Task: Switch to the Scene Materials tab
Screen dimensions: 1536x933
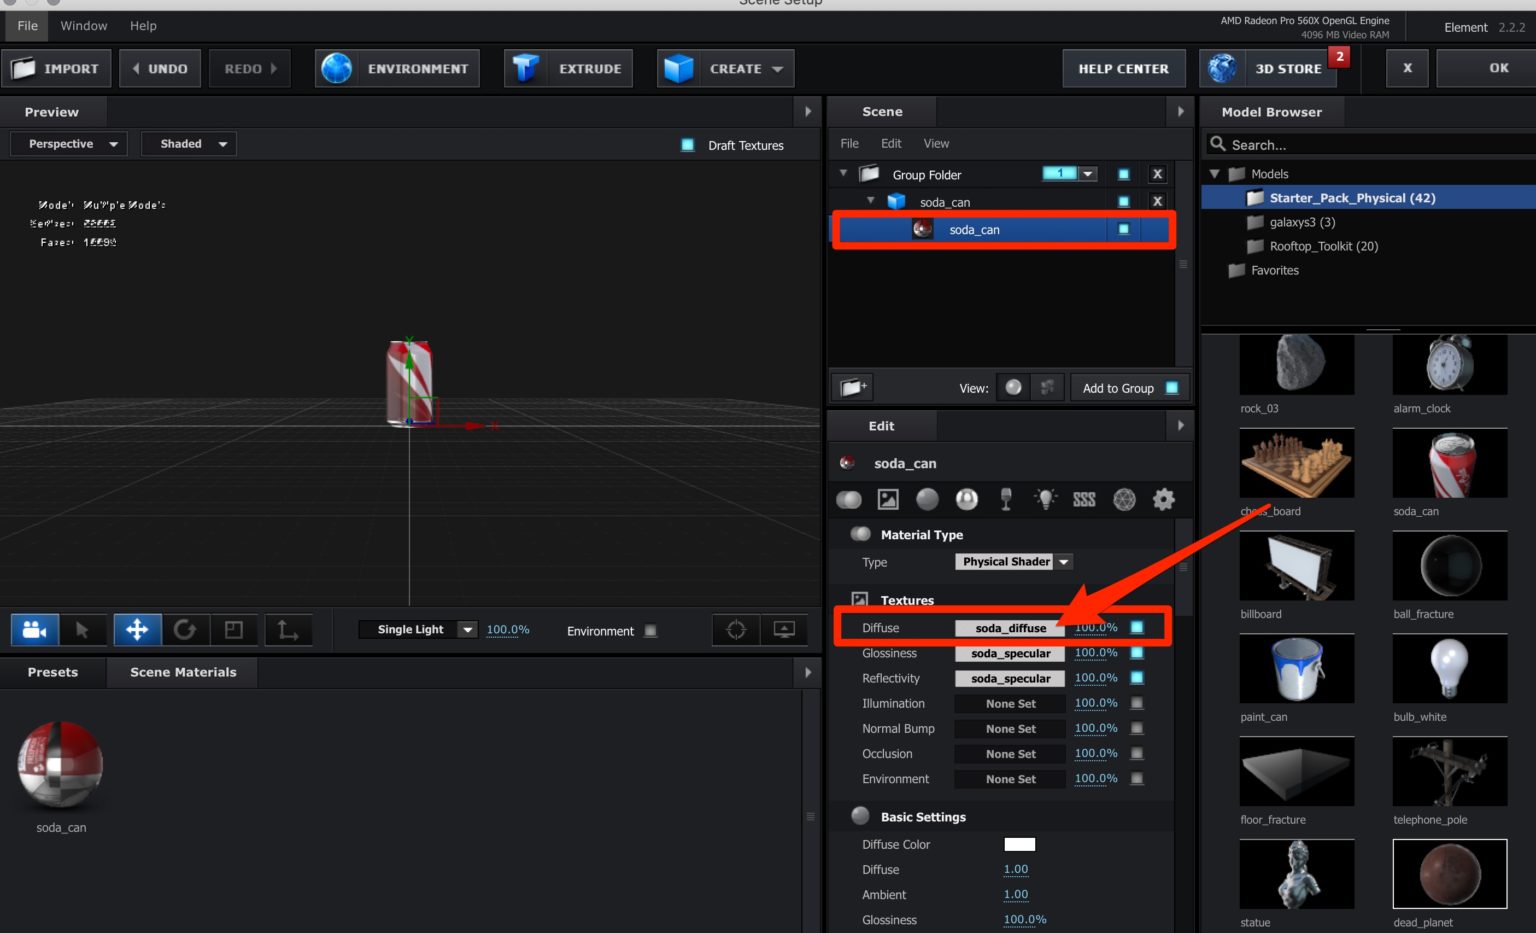Action: (182, 672)
